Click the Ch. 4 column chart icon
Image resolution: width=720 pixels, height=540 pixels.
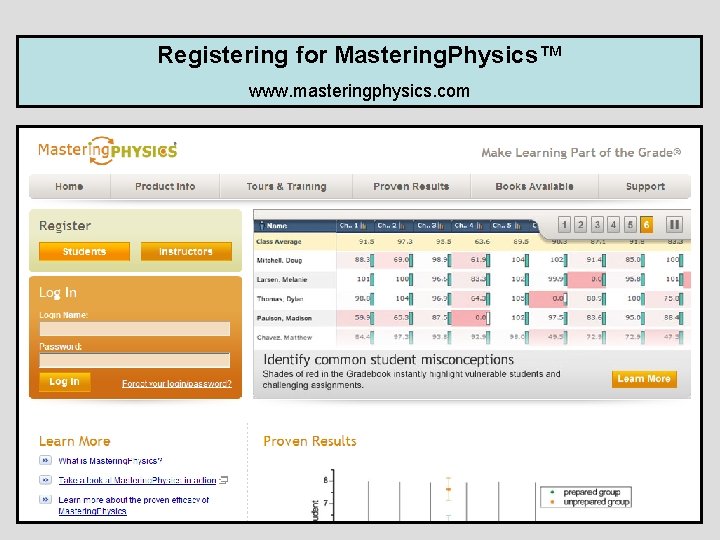(479, 225)
